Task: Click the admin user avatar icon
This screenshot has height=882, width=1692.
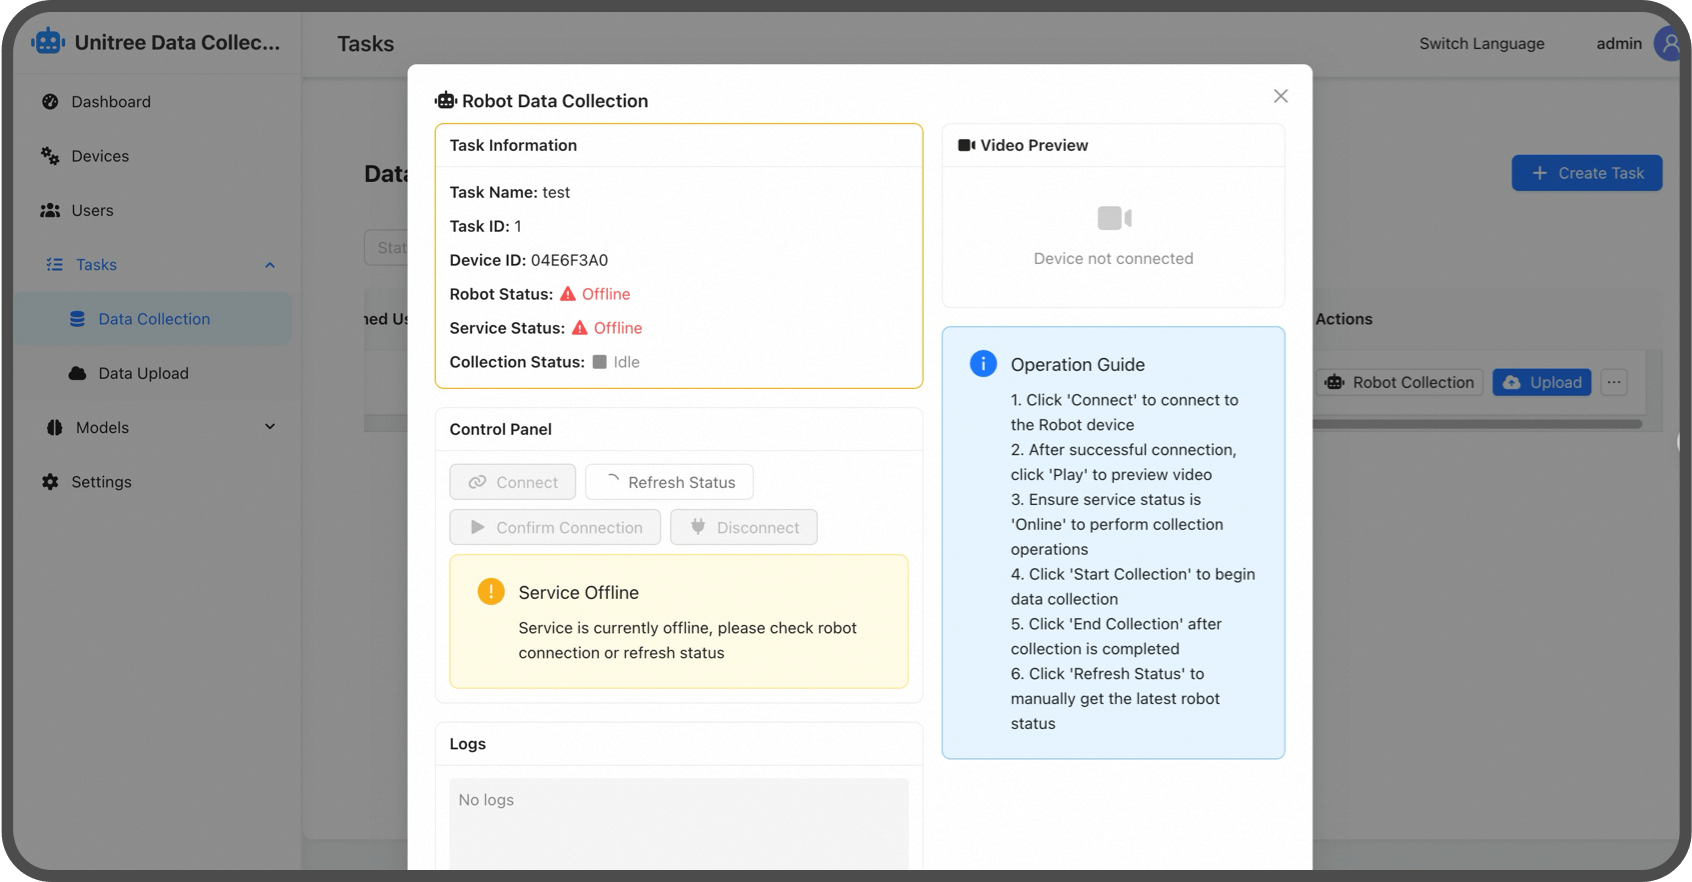Action: pyautogui.click(x=1668, y=44)
